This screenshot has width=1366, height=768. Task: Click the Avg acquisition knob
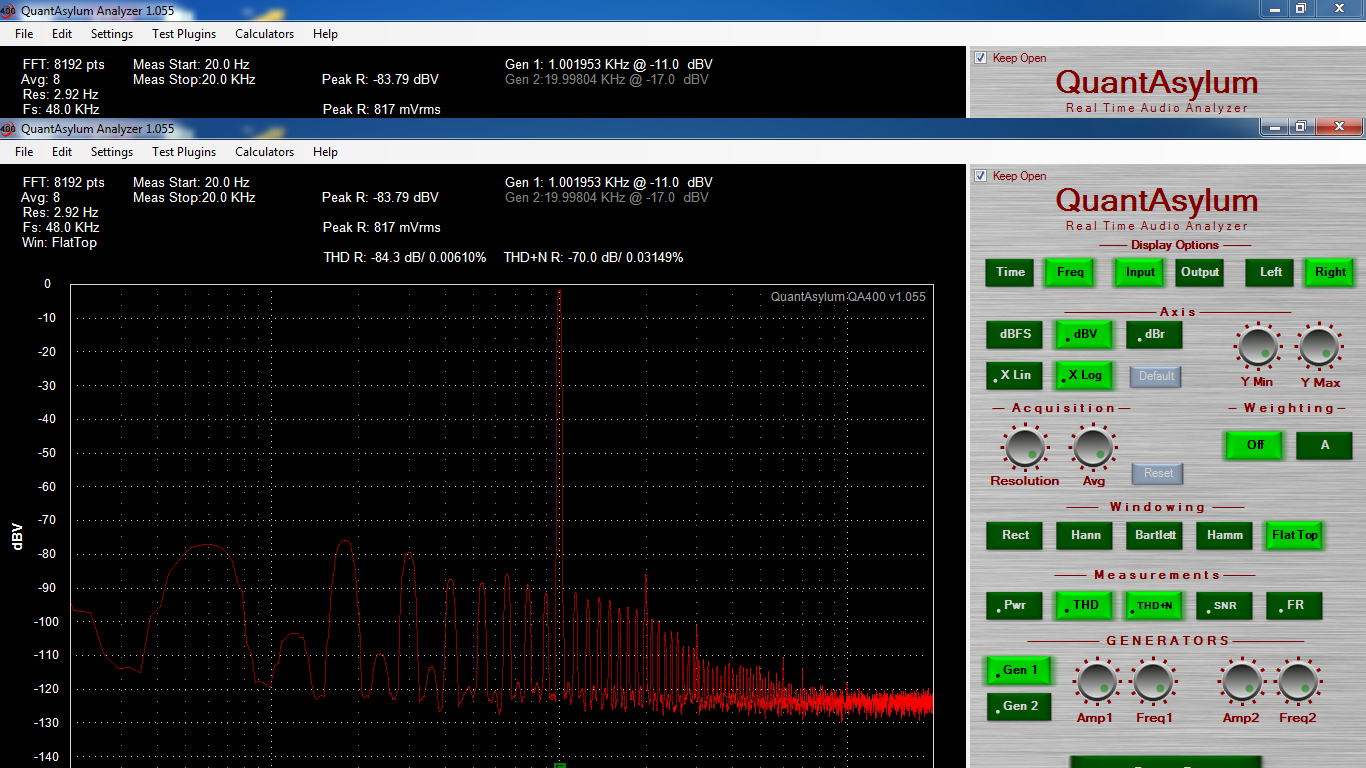click(1093, 447)
